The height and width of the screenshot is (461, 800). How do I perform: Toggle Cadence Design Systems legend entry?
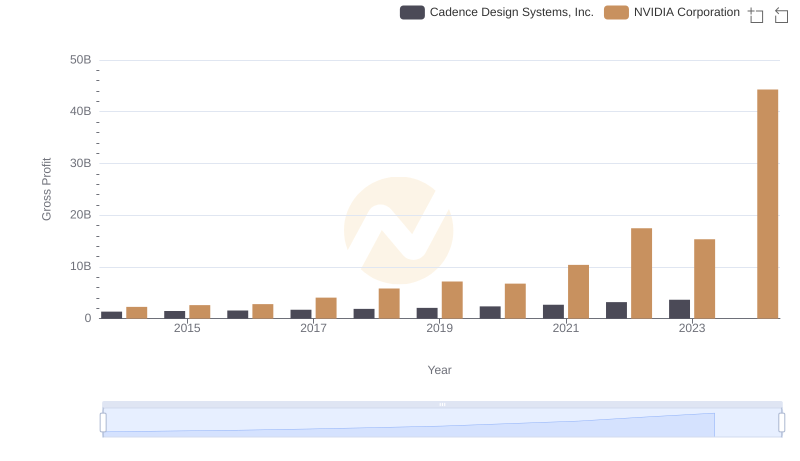coord(497,12)
